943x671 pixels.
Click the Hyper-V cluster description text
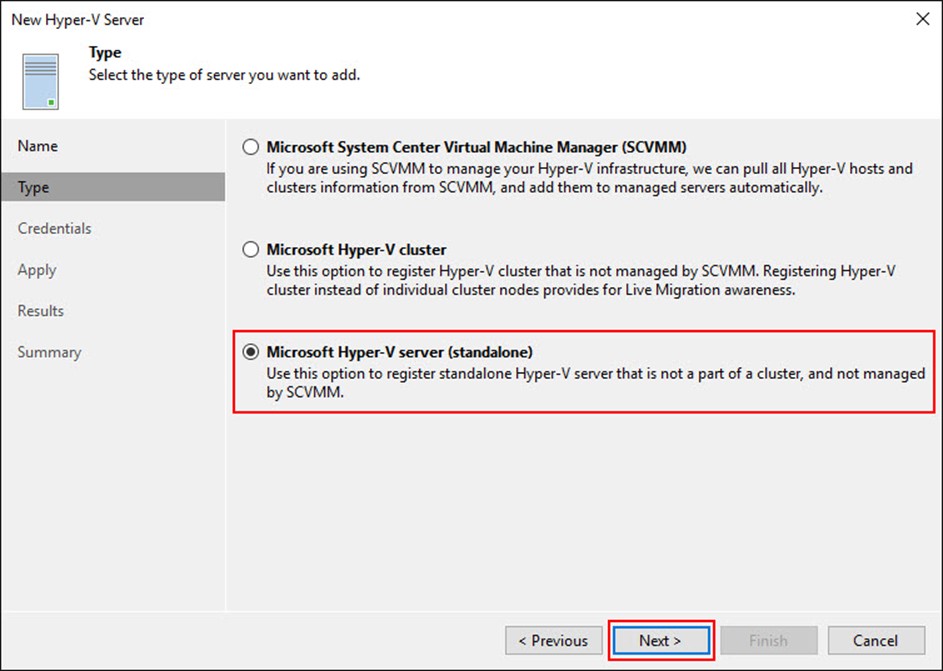581,280
